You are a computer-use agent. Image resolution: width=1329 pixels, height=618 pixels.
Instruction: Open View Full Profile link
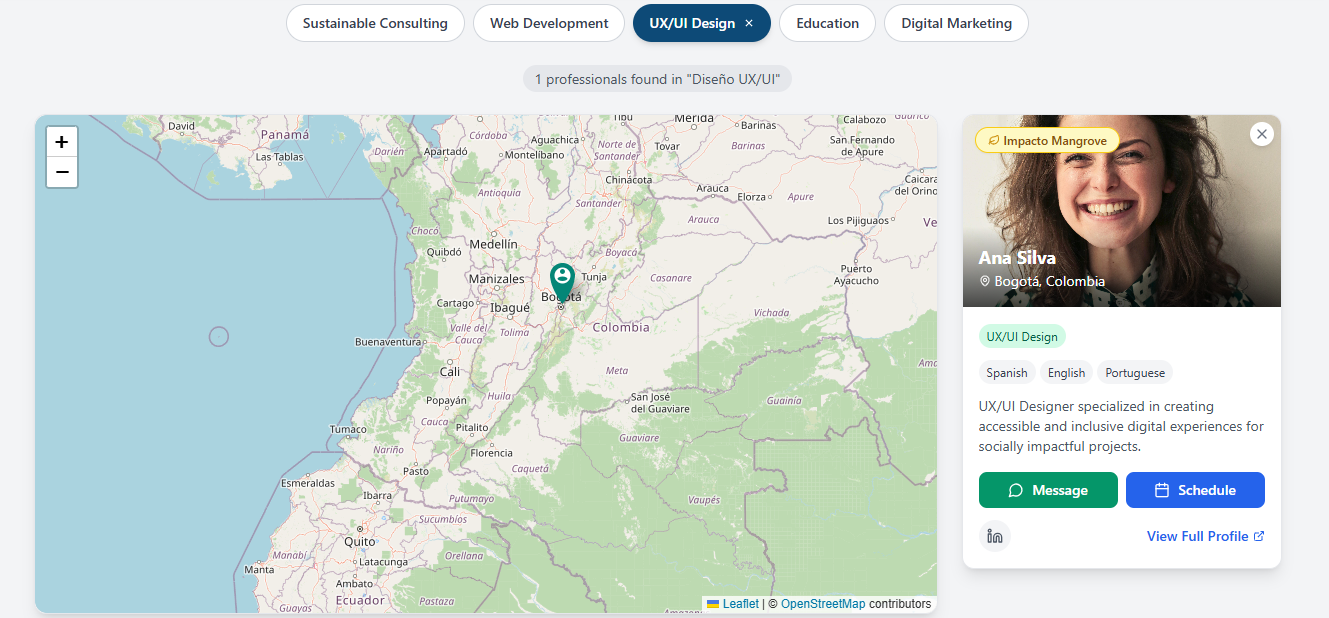(1206, 536)
